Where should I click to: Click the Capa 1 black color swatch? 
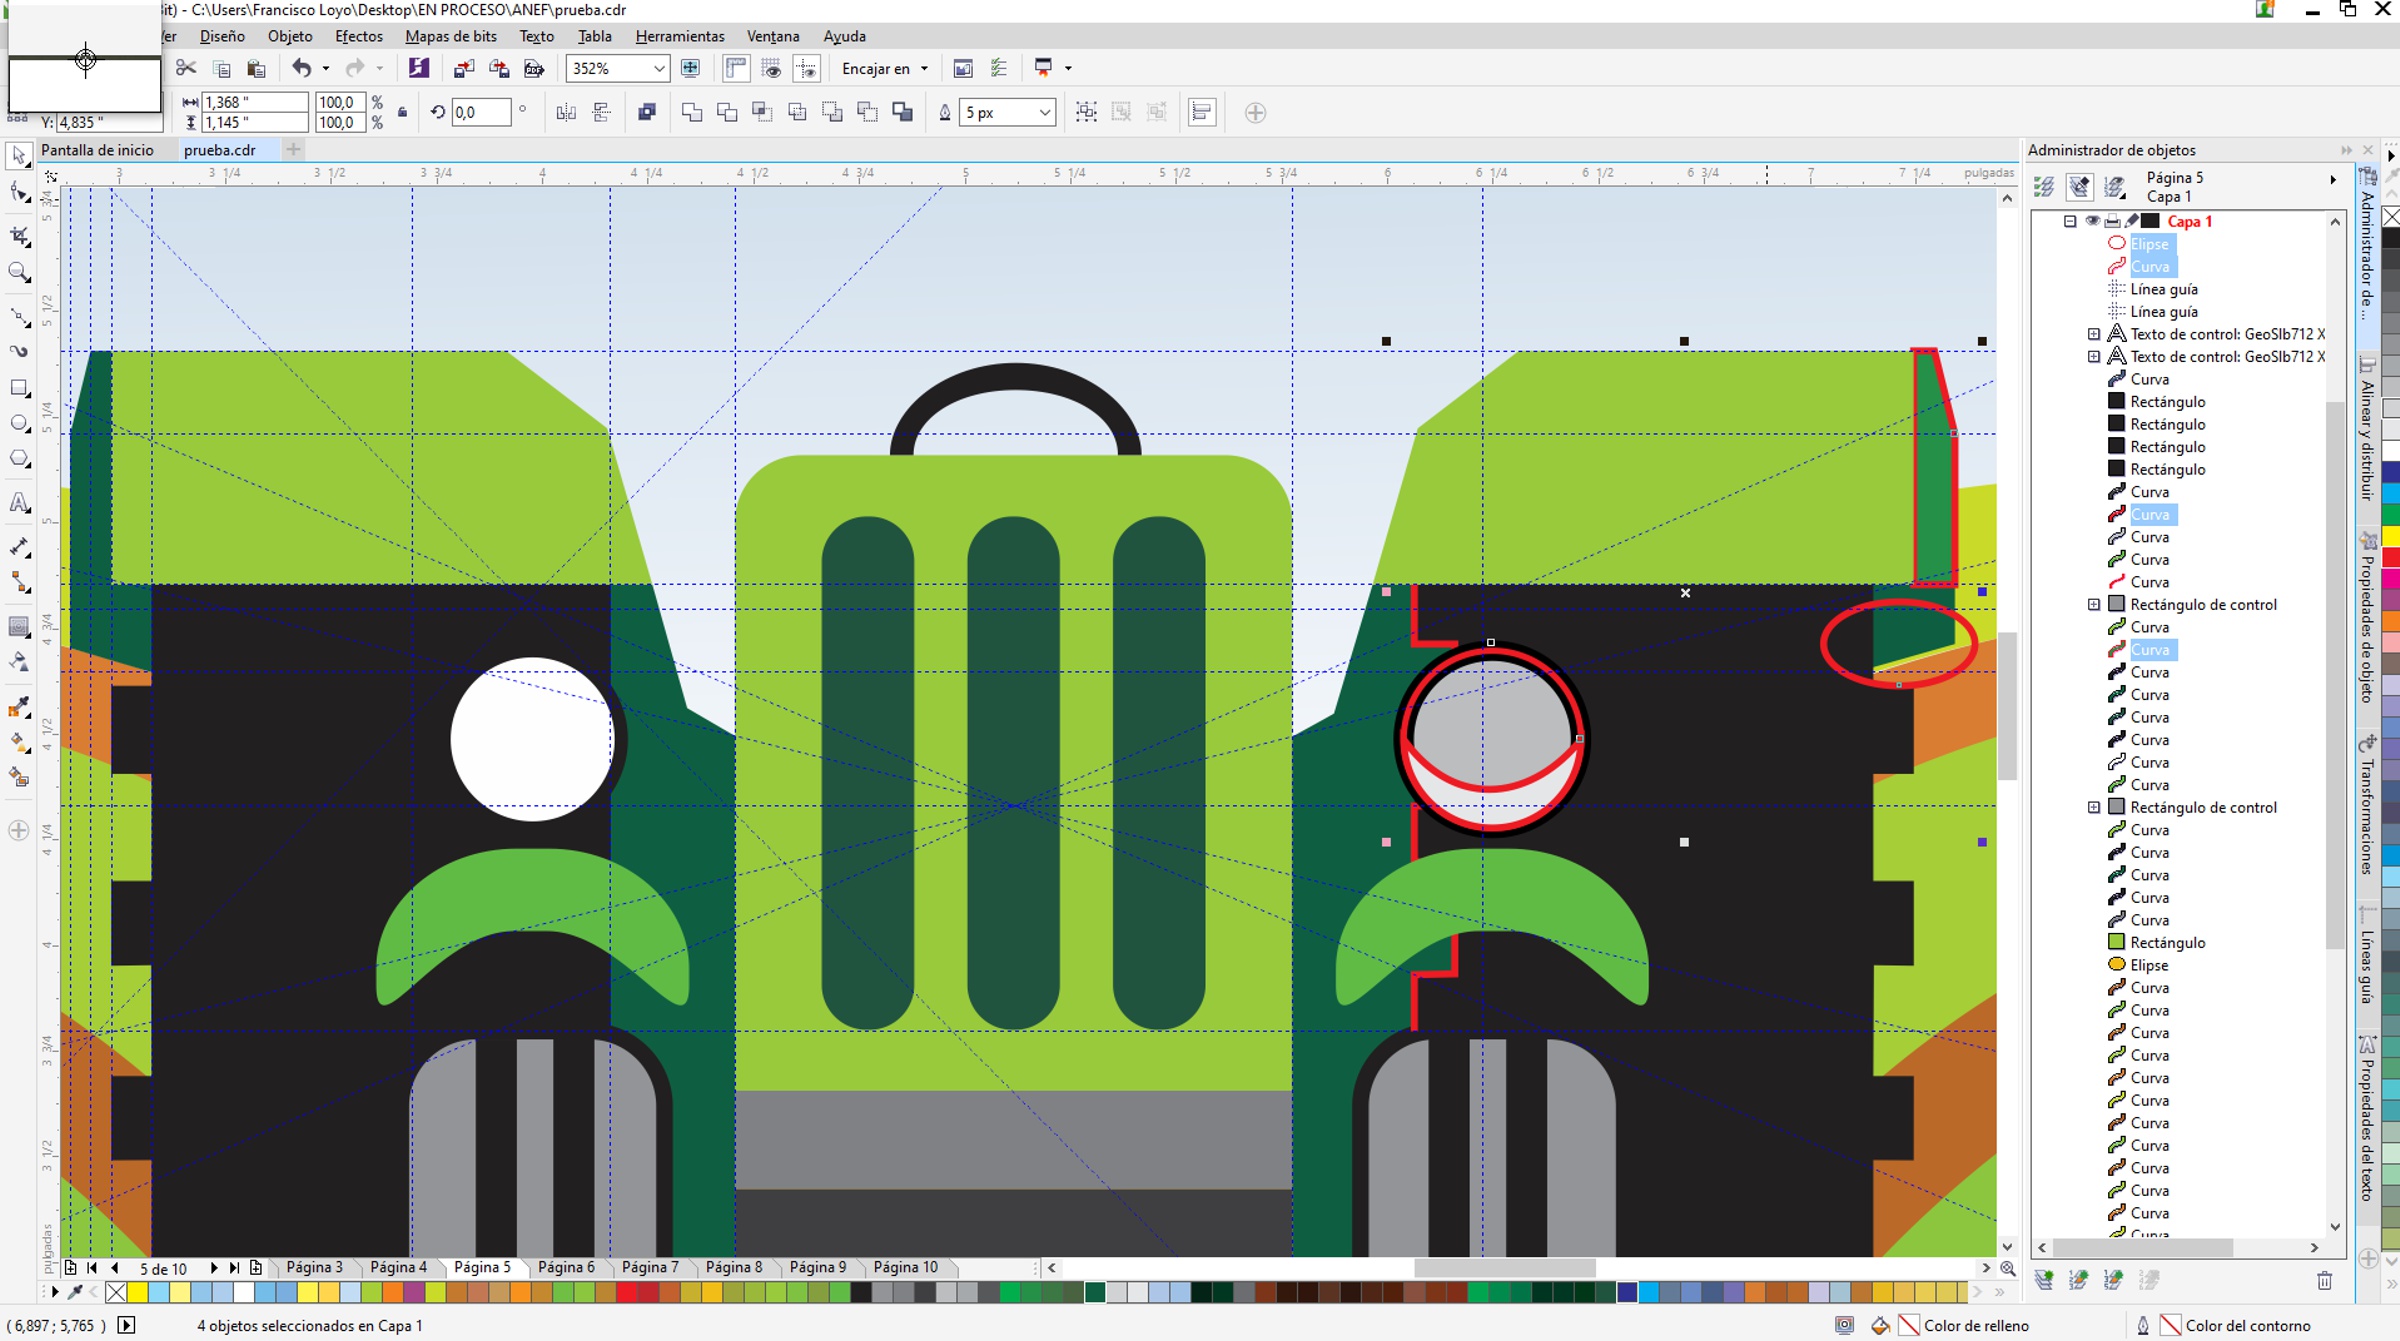pos(2150,221)
